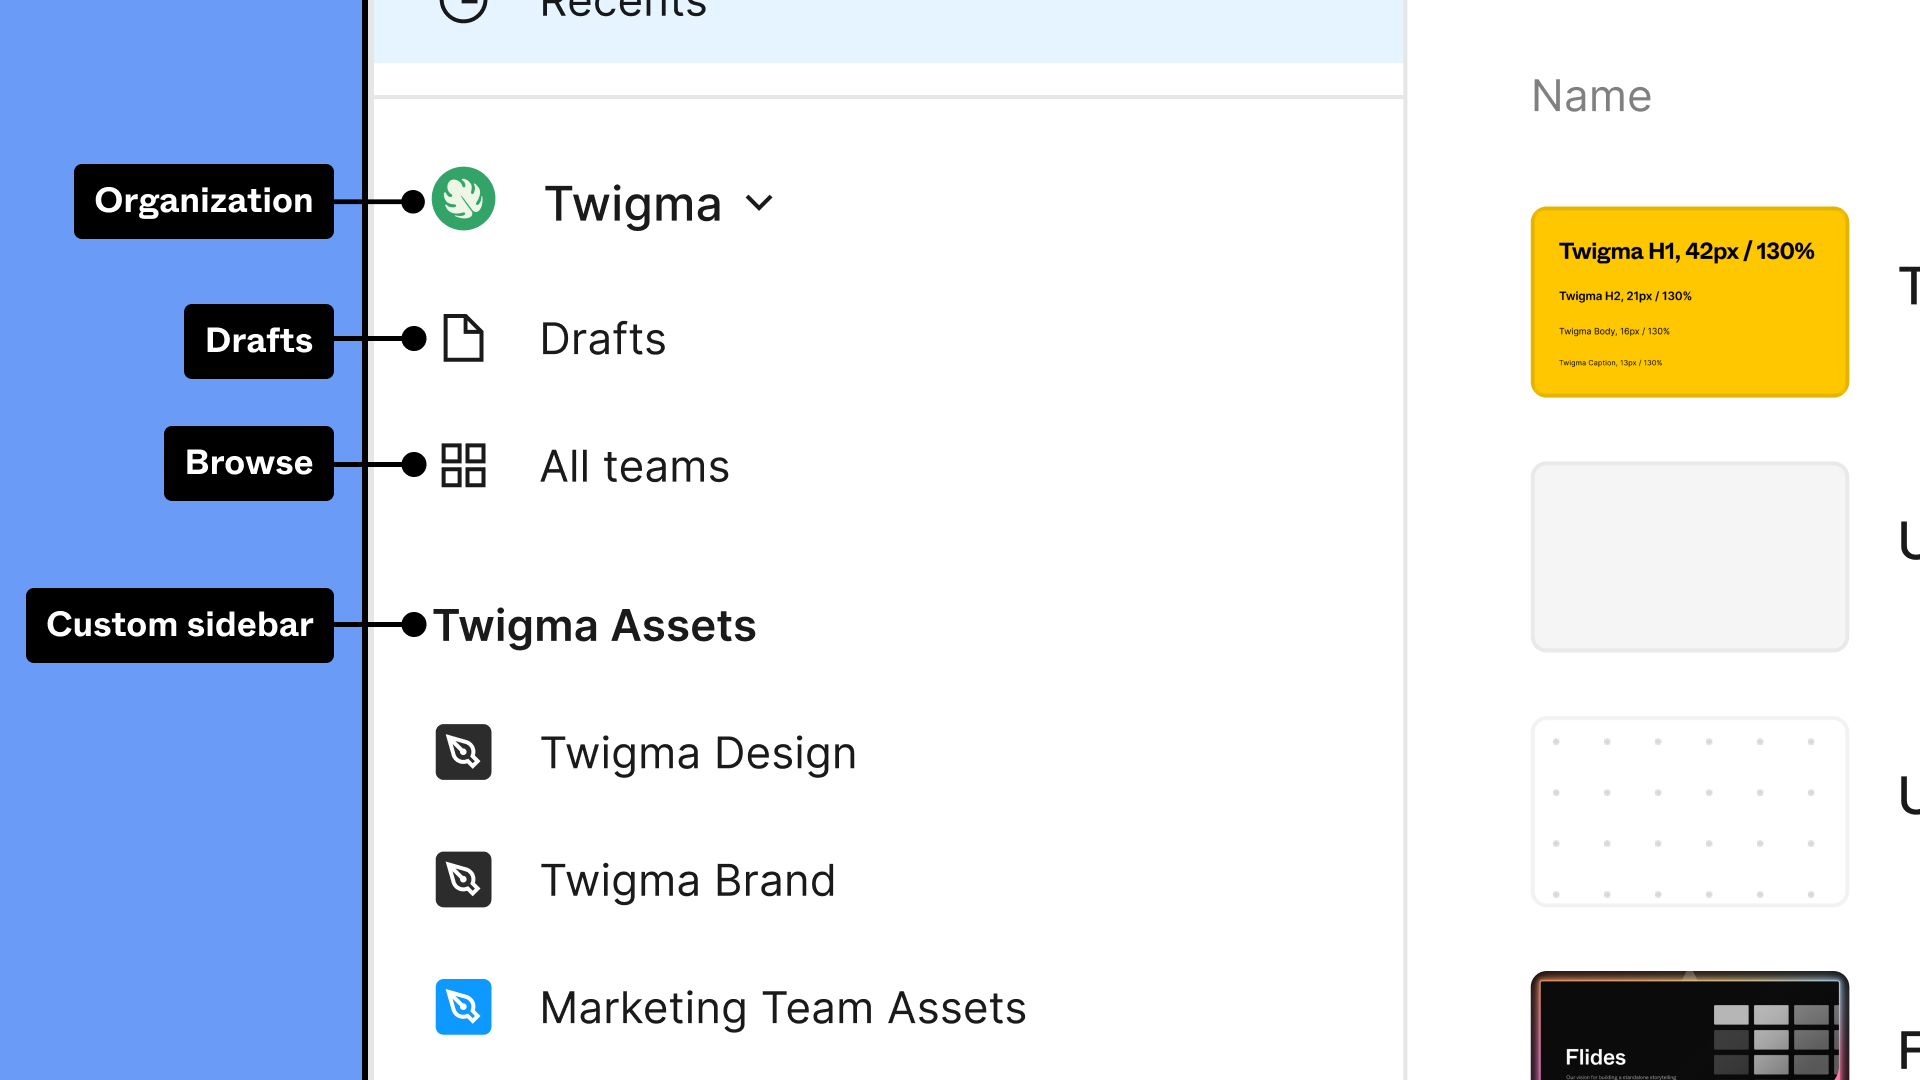Click the Twigma Brand team icon
This screenshot has height=1080, width=1920.
coord(463,879)
